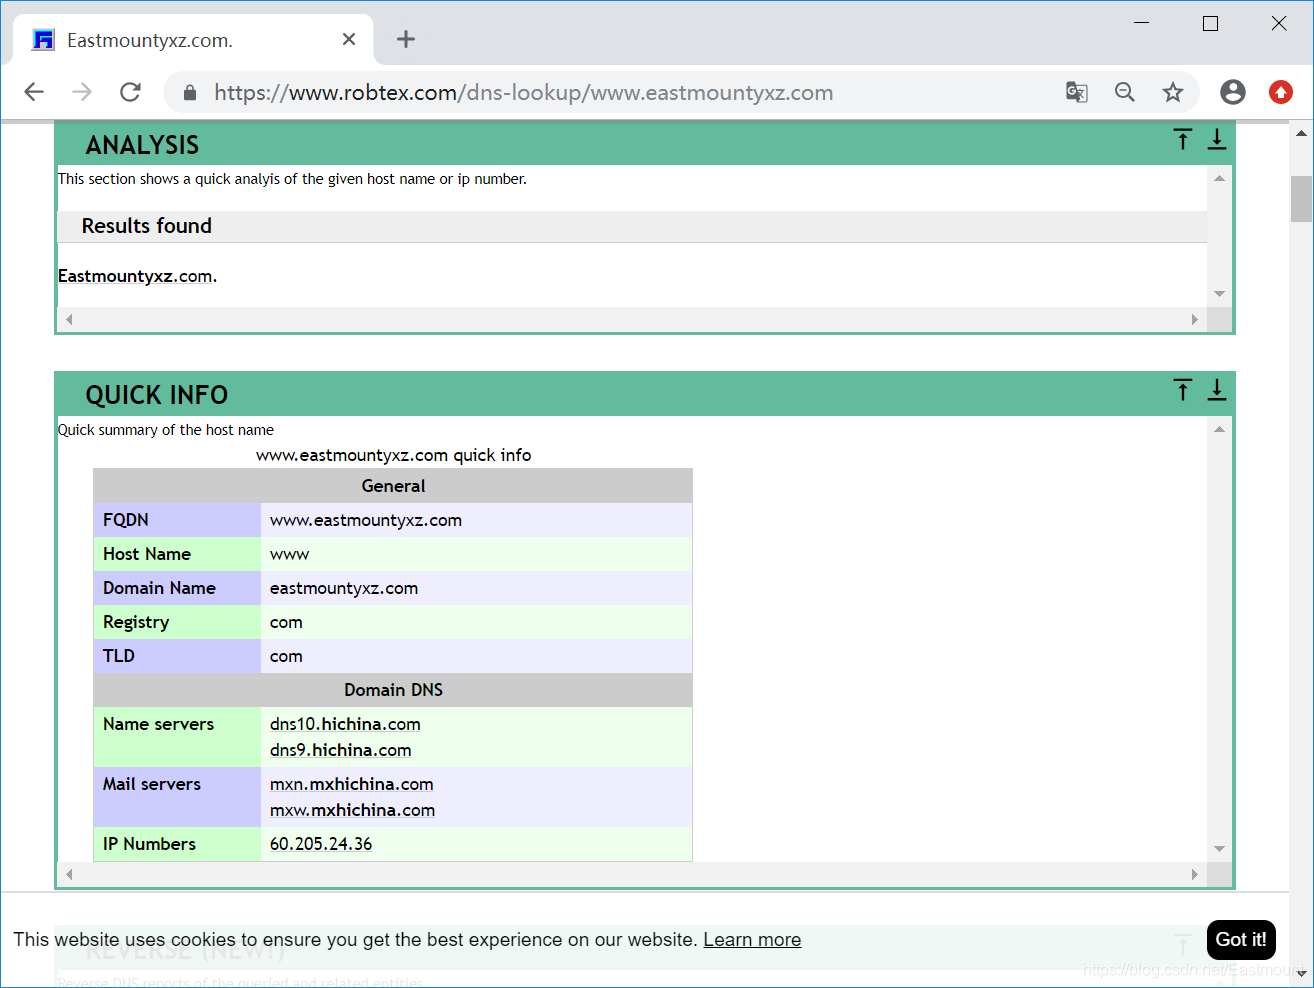Open a new browser tab
Viewport: 1314px width, 988px height.
[405, 39]
